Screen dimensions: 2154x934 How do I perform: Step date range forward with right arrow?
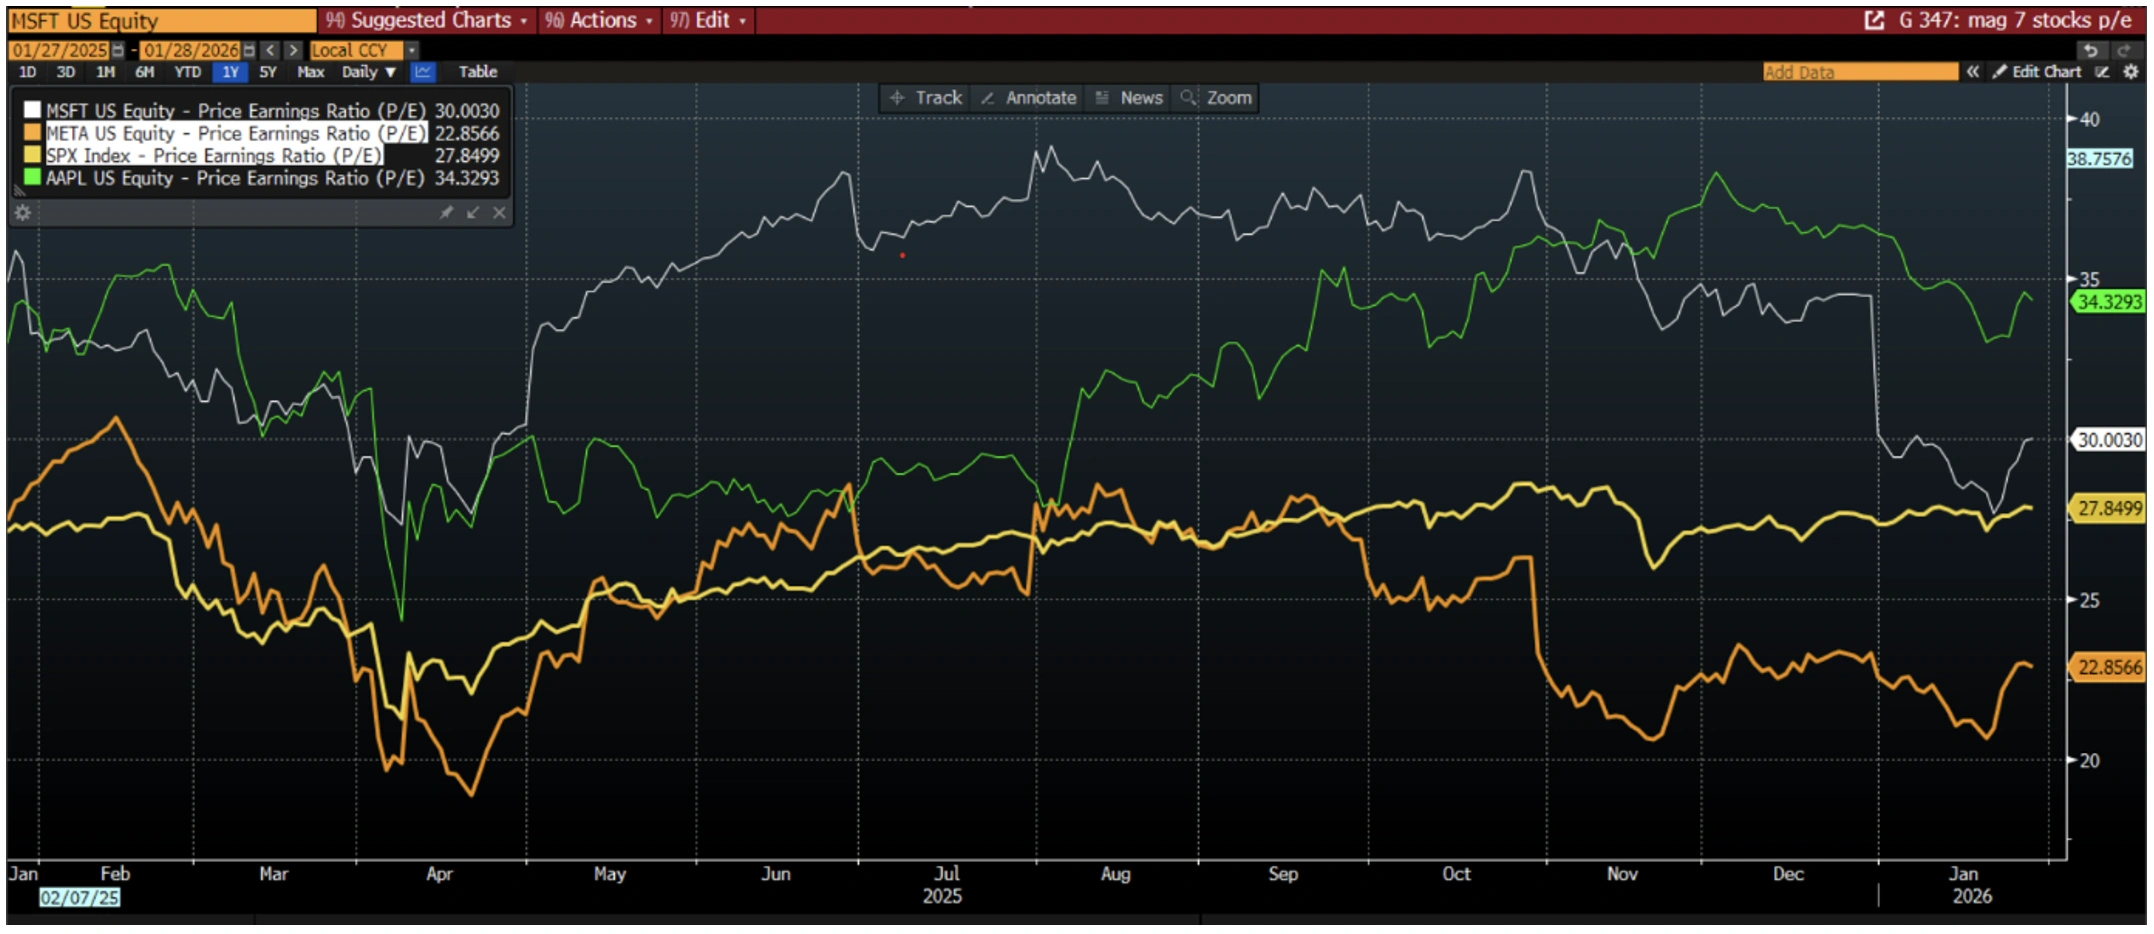pos(293,50)
